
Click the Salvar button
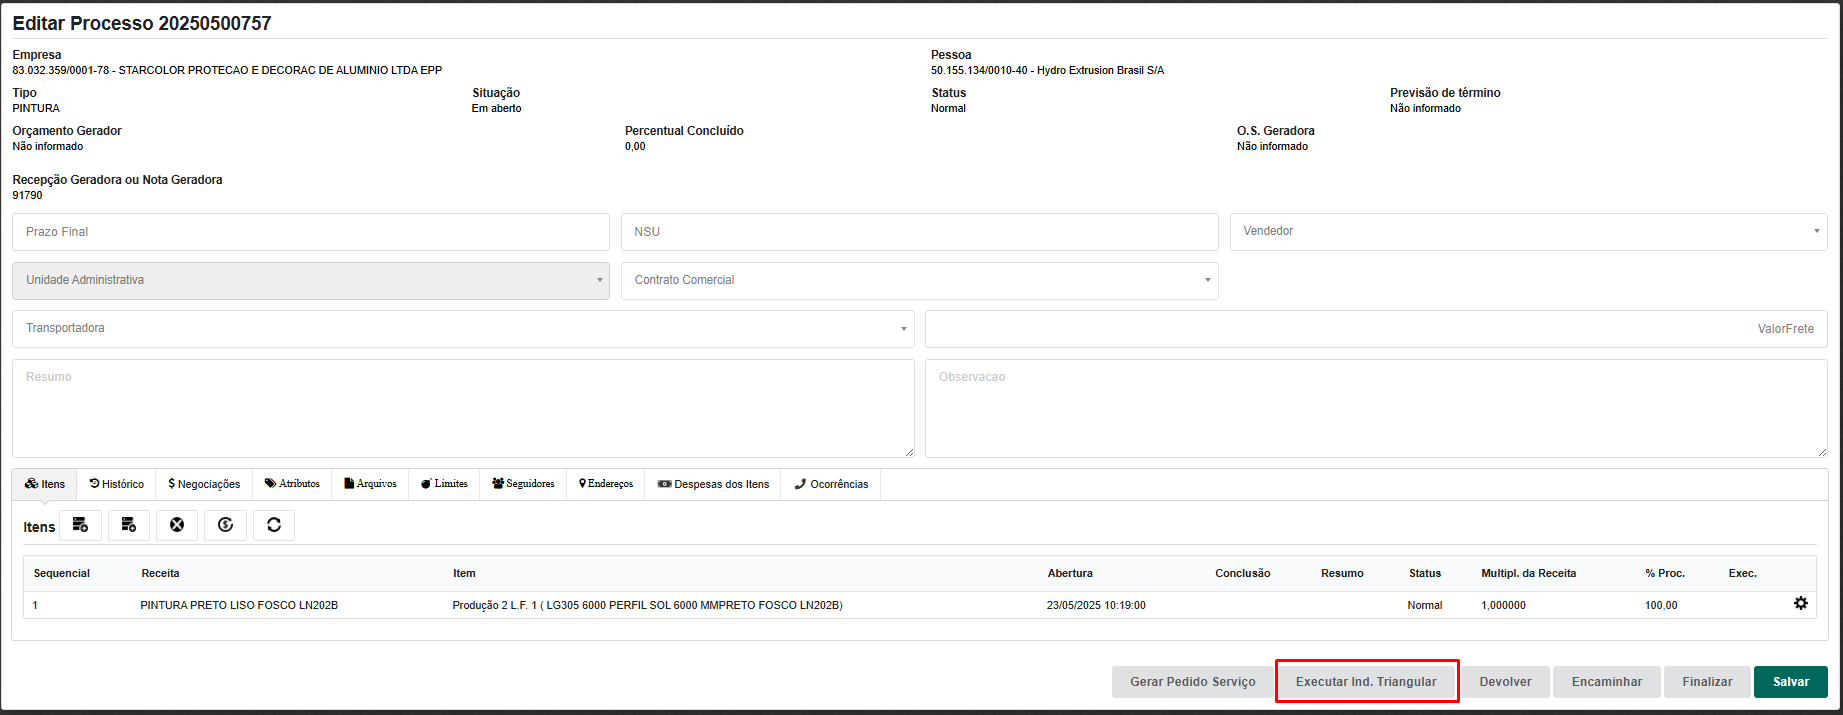[x=1790, y=682]
